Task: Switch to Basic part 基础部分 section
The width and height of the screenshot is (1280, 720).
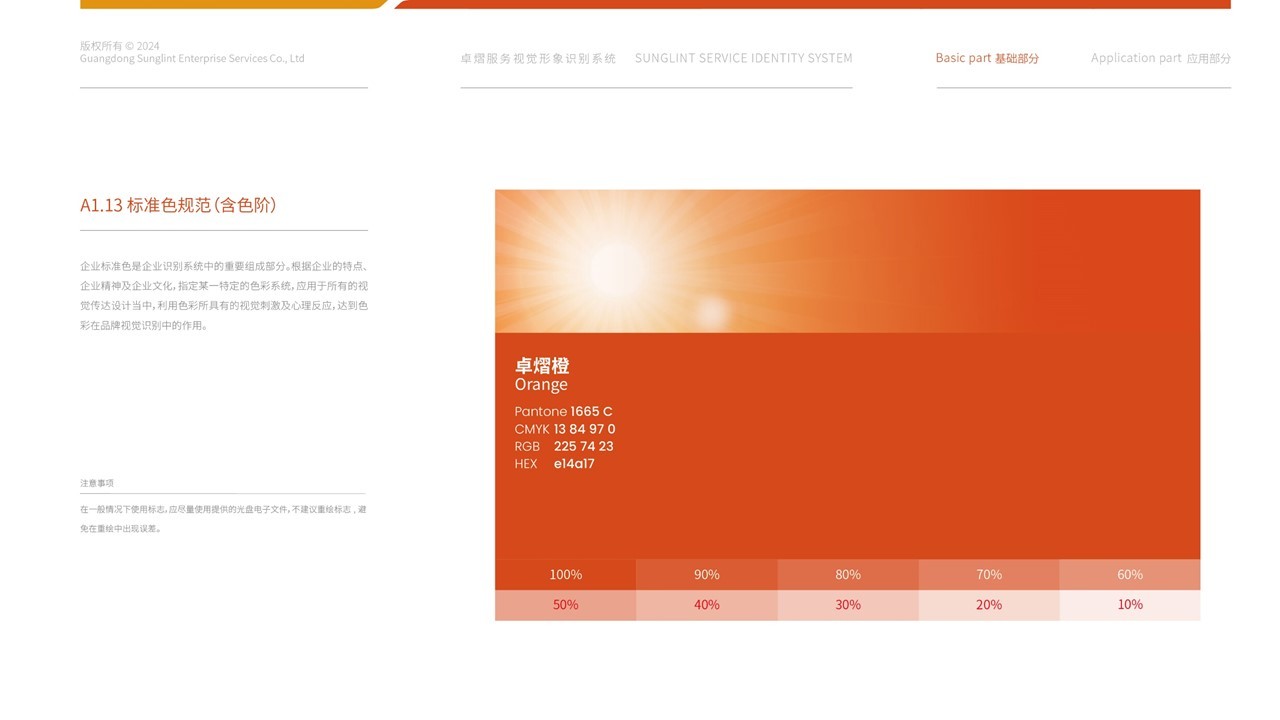Action: [986, 58]
